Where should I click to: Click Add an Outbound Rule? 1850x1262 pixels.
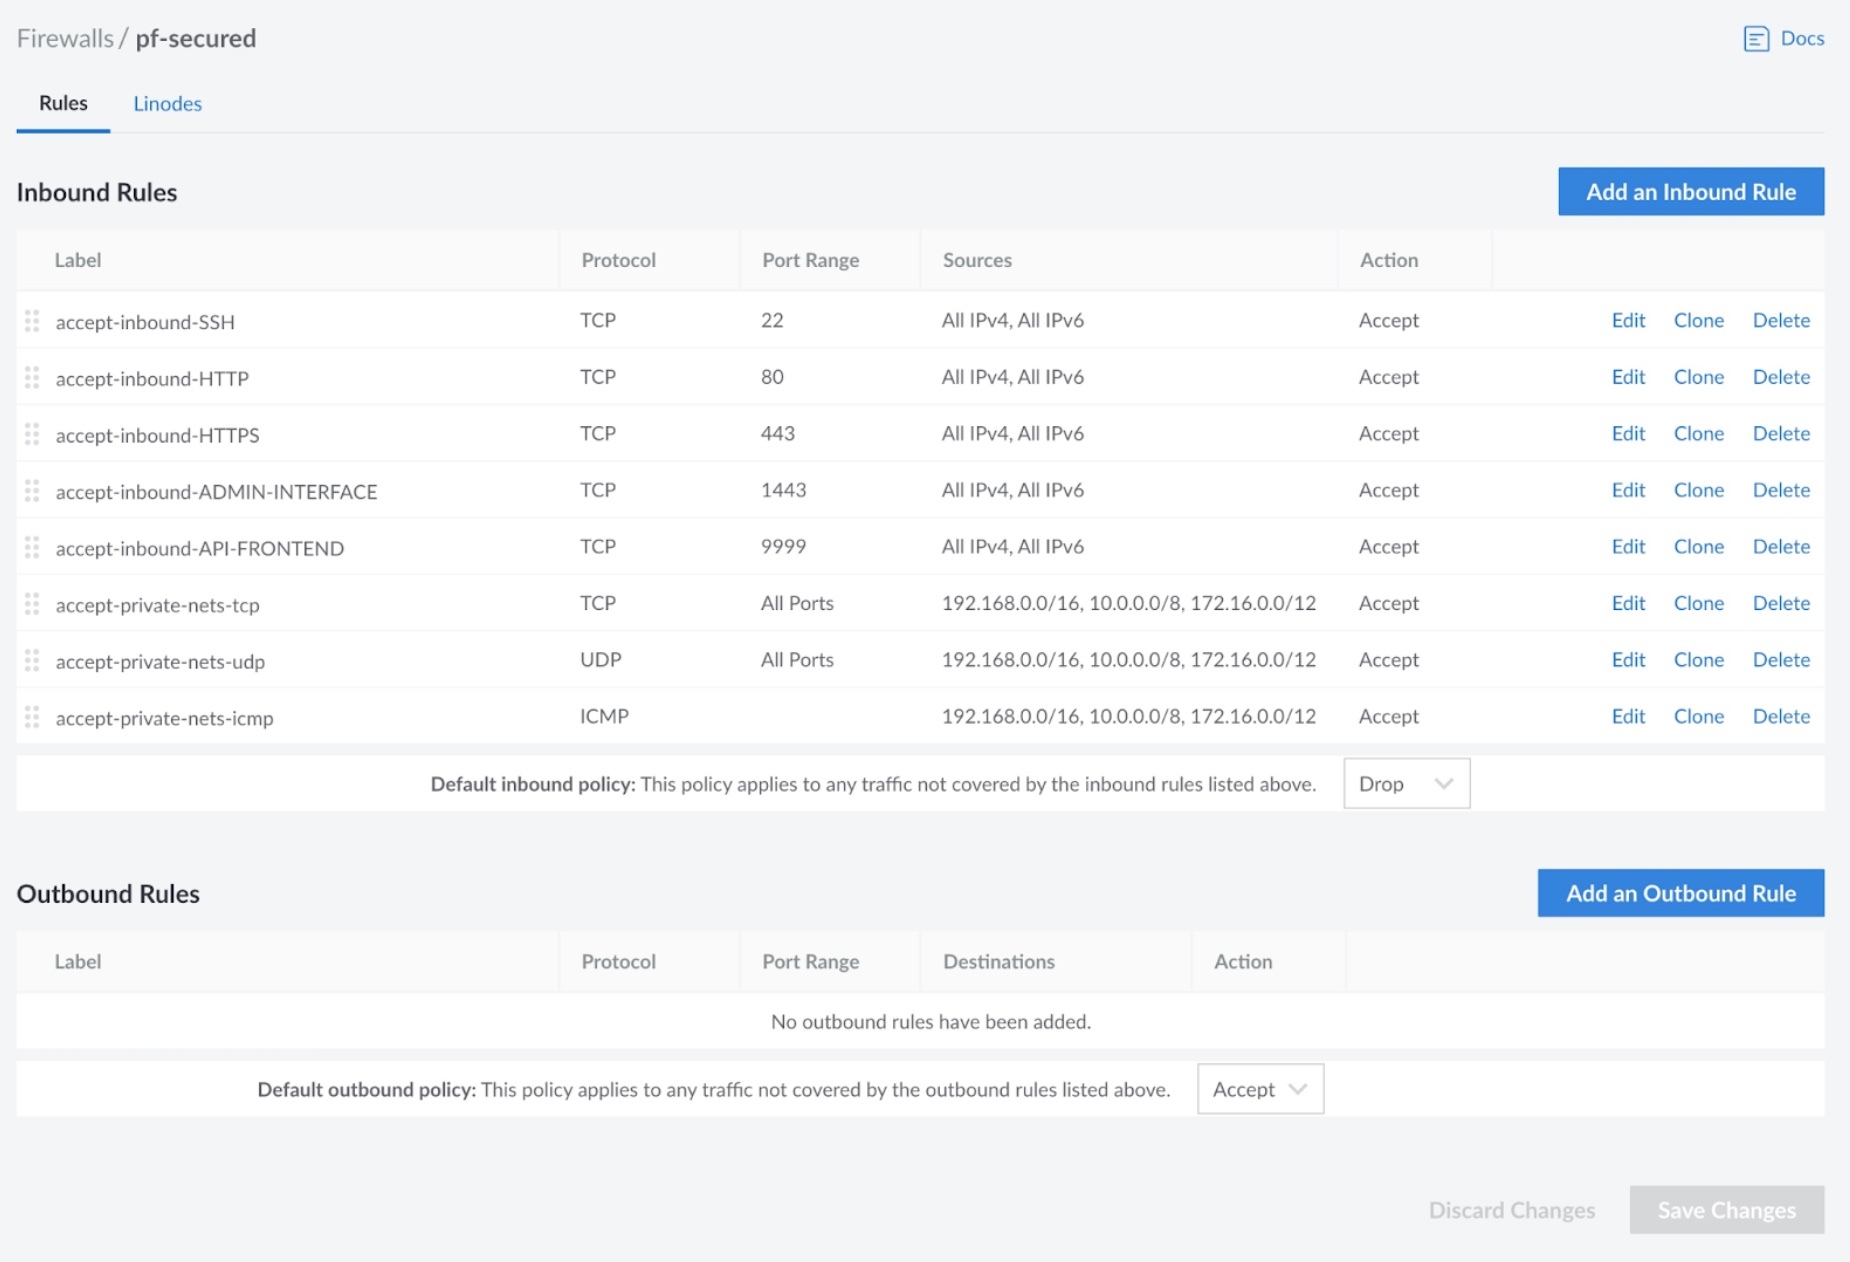[x=1680, y=893]
